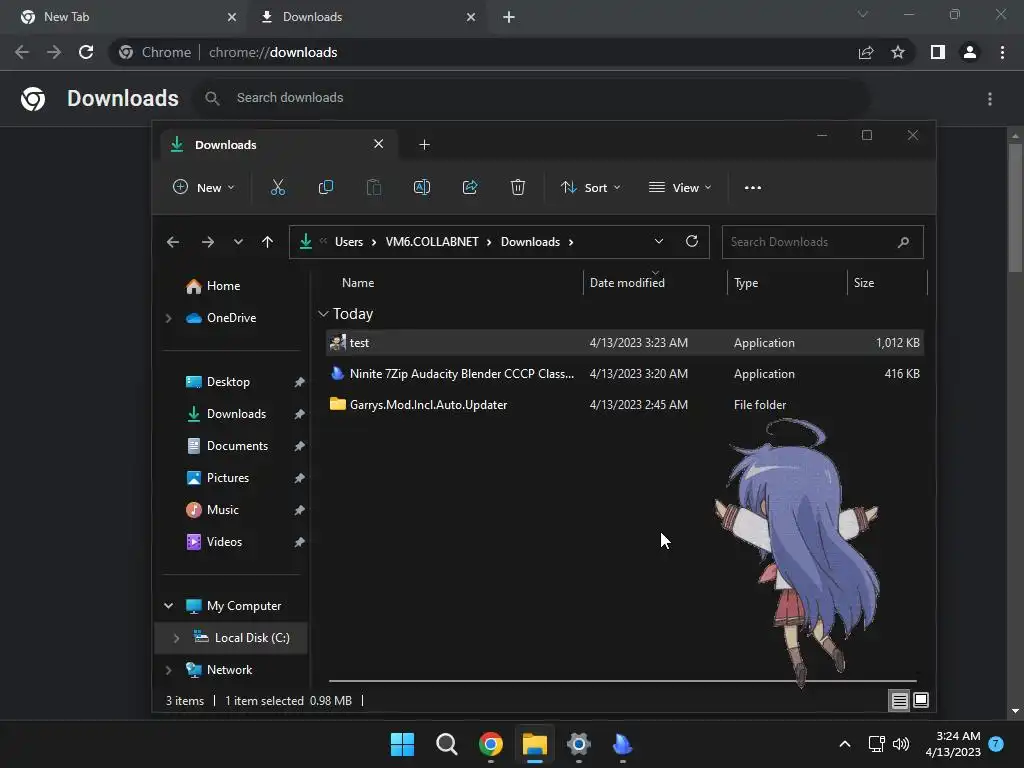Switch to large thumbnails view icon in status bar
The image size is (1024, 768).
click(921, 700)
